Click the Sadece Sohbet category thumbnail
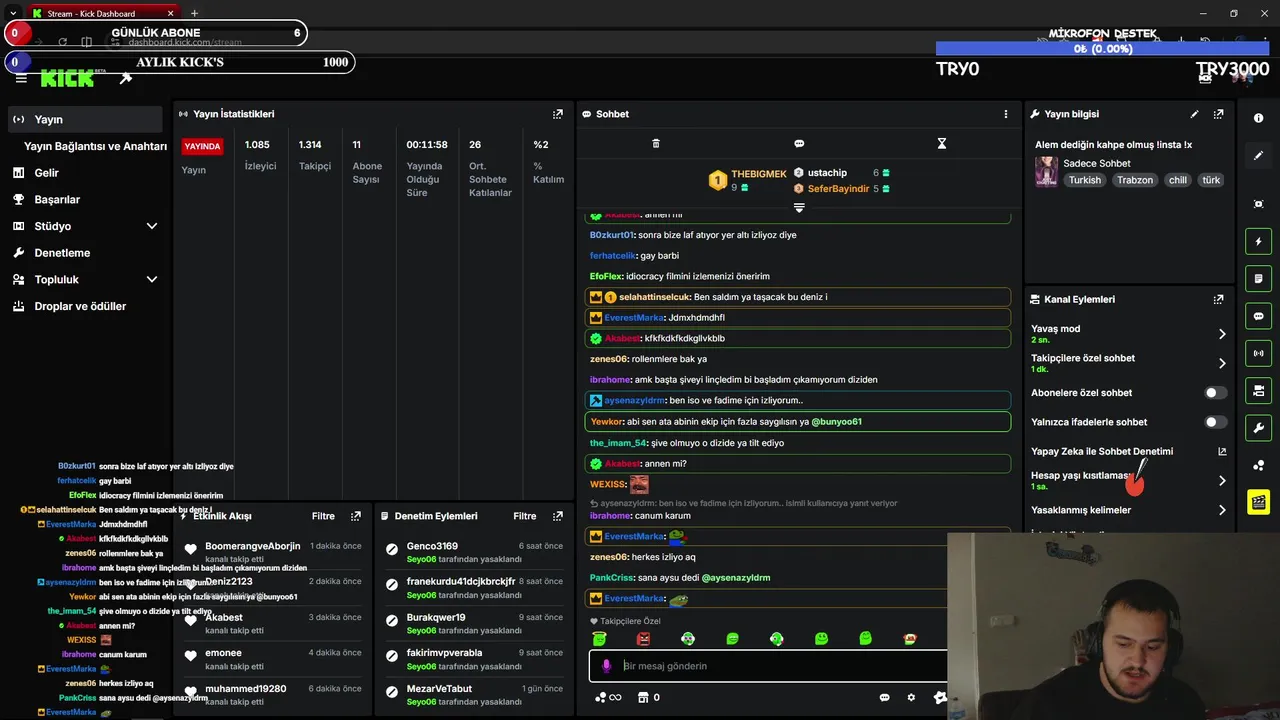Viewport: 1280px width, 720px height. (x=1046, y=171)
